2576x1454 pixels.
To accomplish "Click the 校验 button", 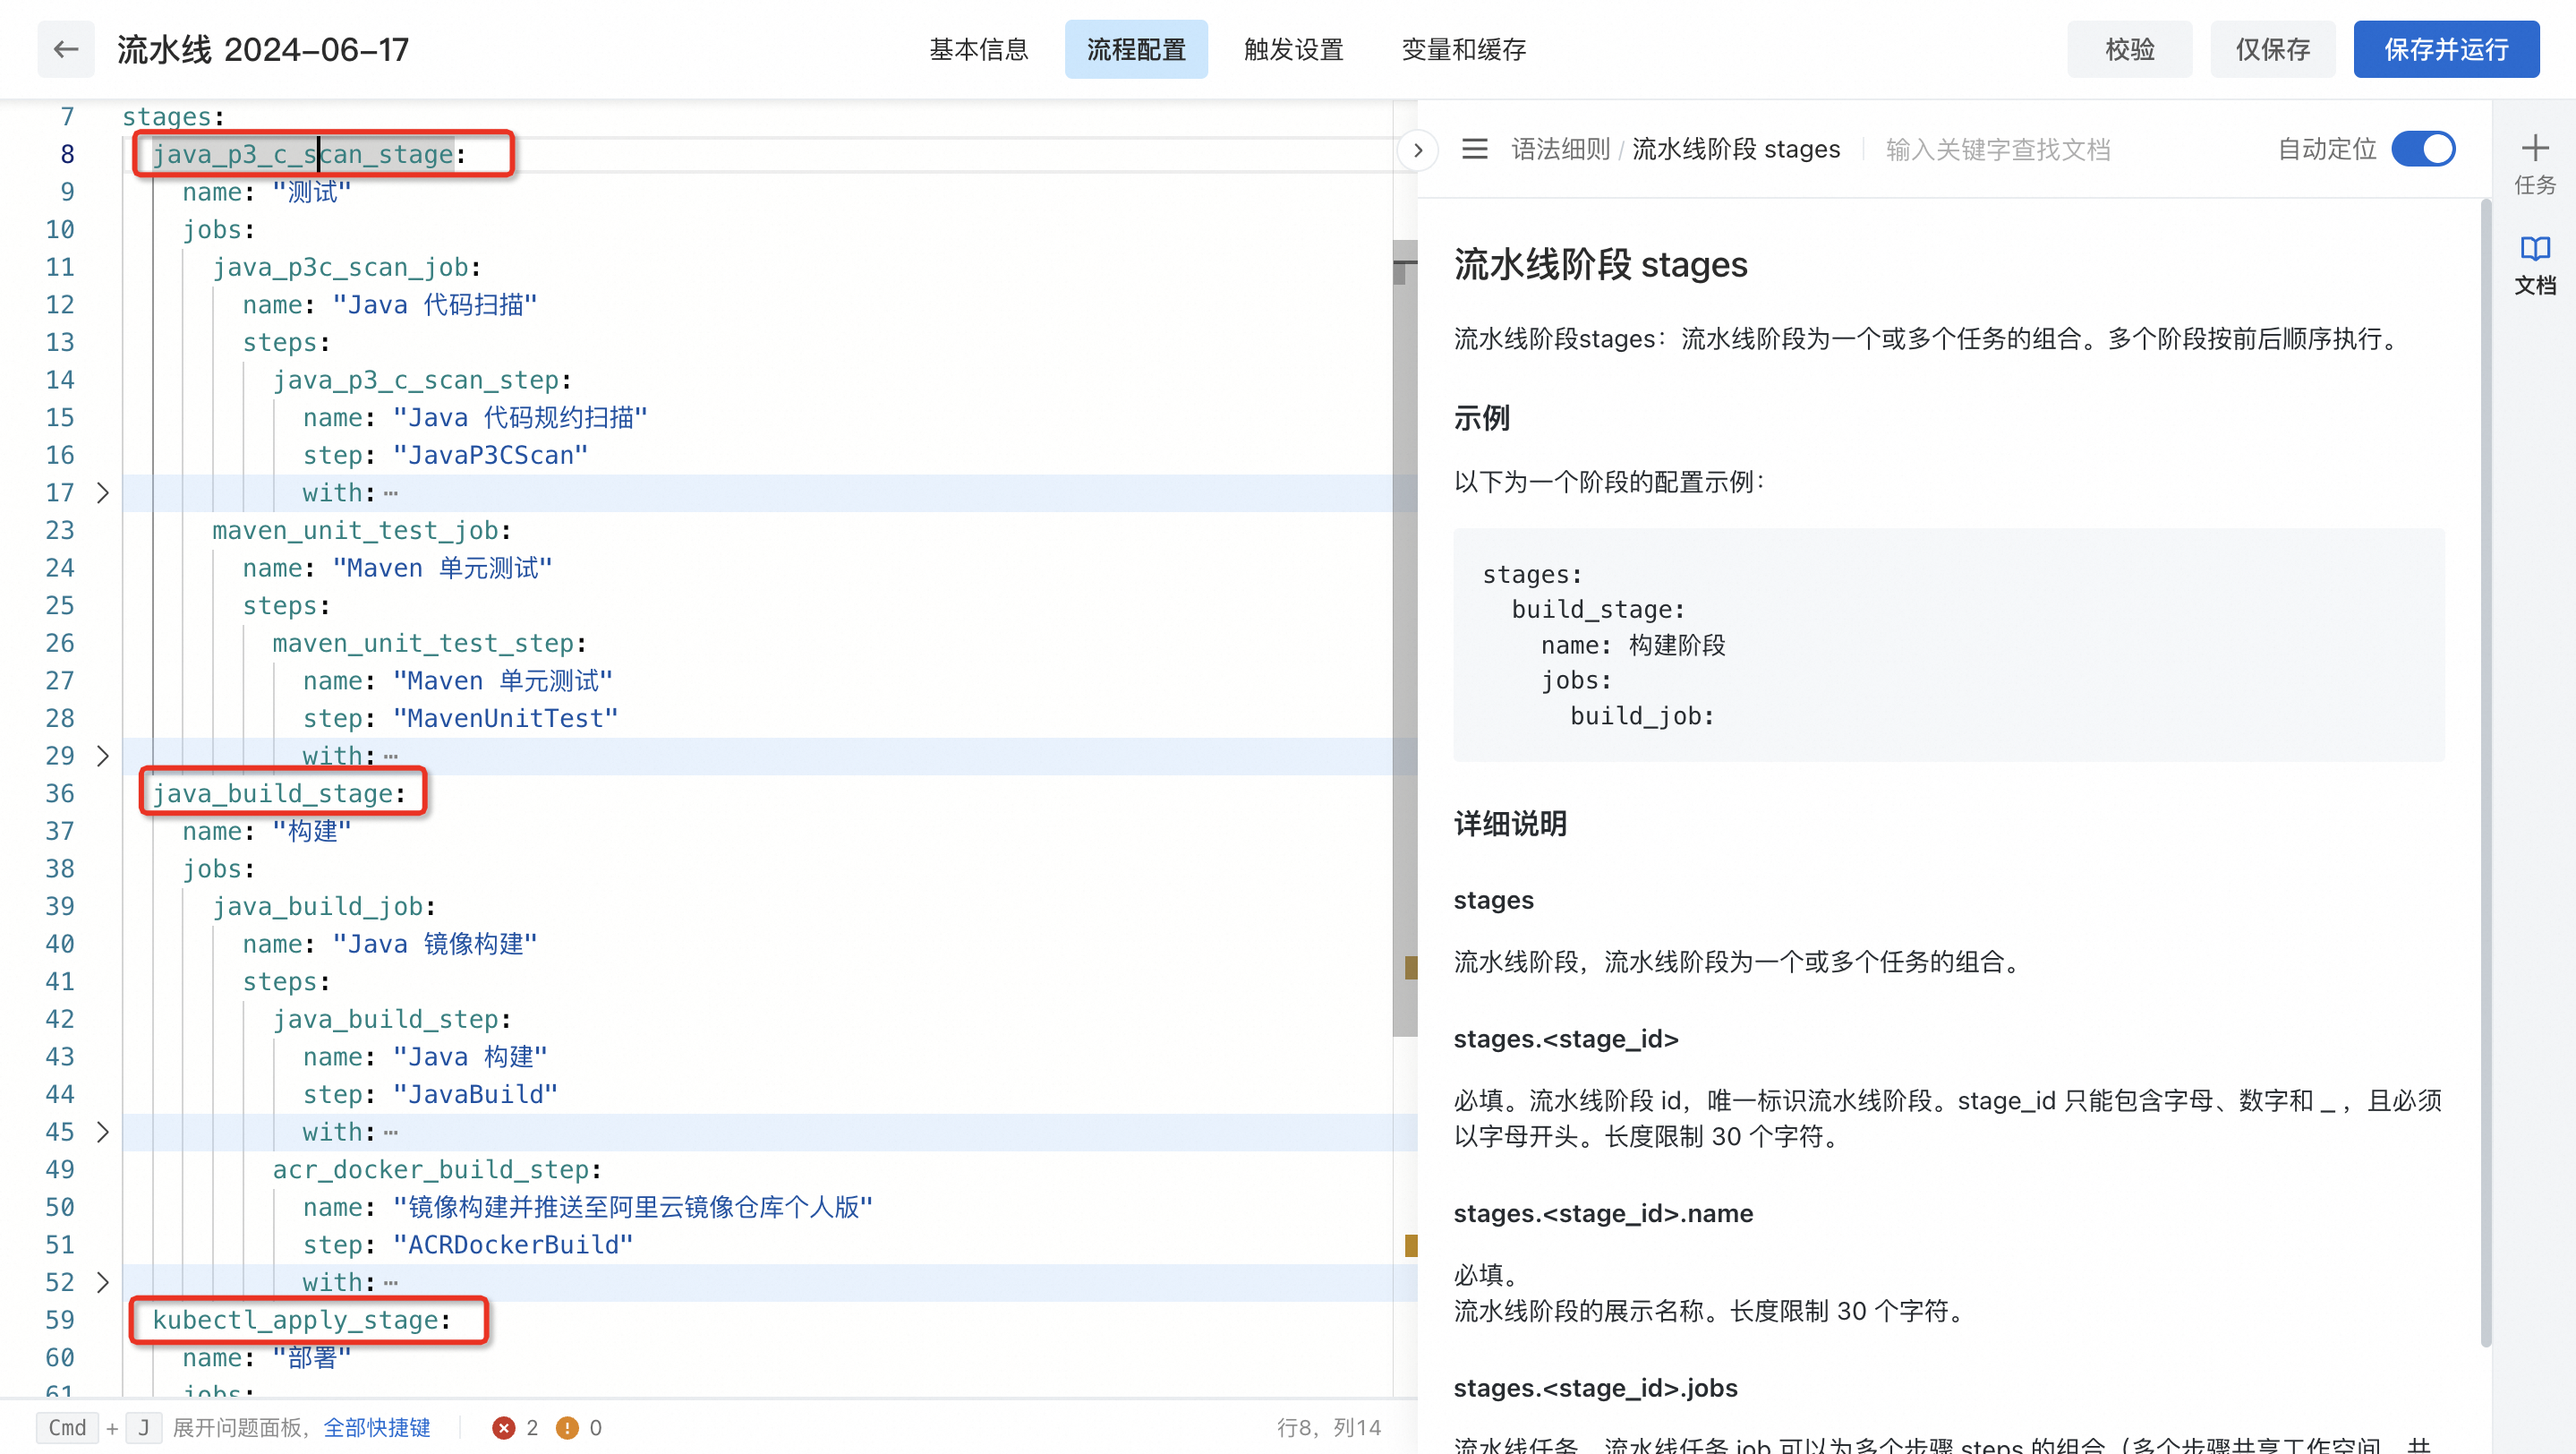I will pos(2129,49).
